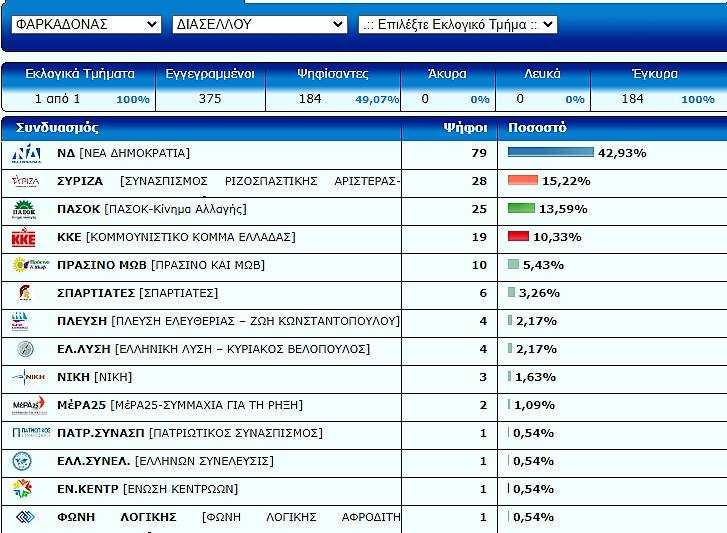Click the ΣΥΡΙΖΑ party logo

25,181
